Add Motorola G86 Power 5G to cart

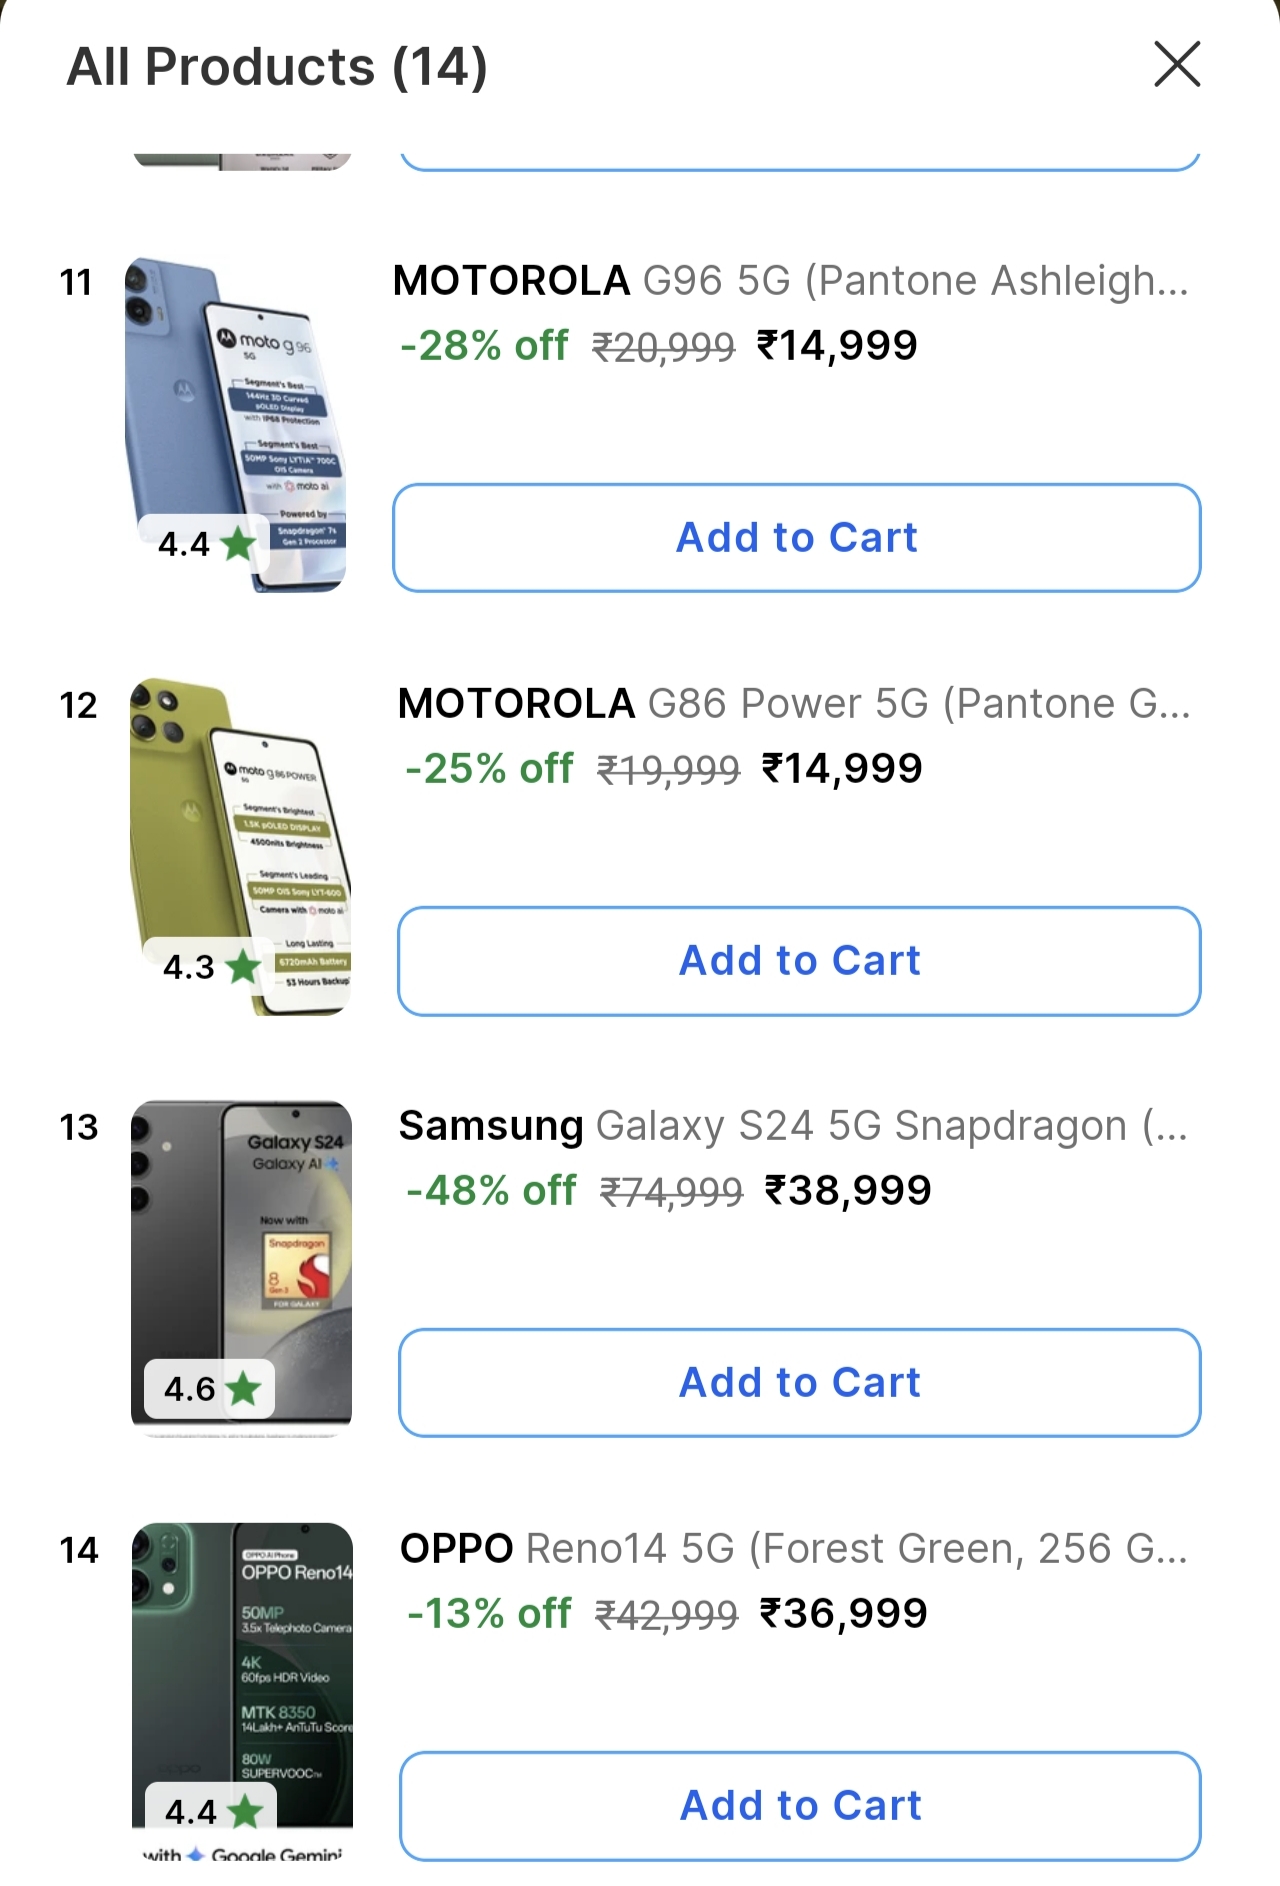point(799,961)
